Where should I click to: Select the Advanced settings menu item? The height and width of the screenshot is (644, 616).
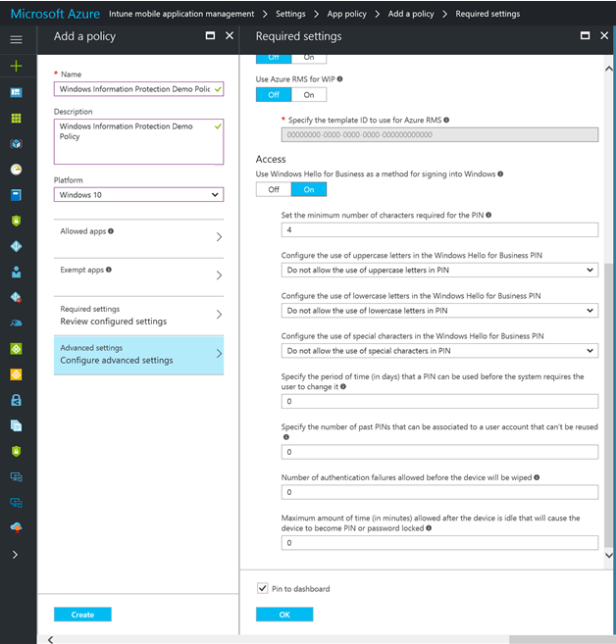[139, 355]
